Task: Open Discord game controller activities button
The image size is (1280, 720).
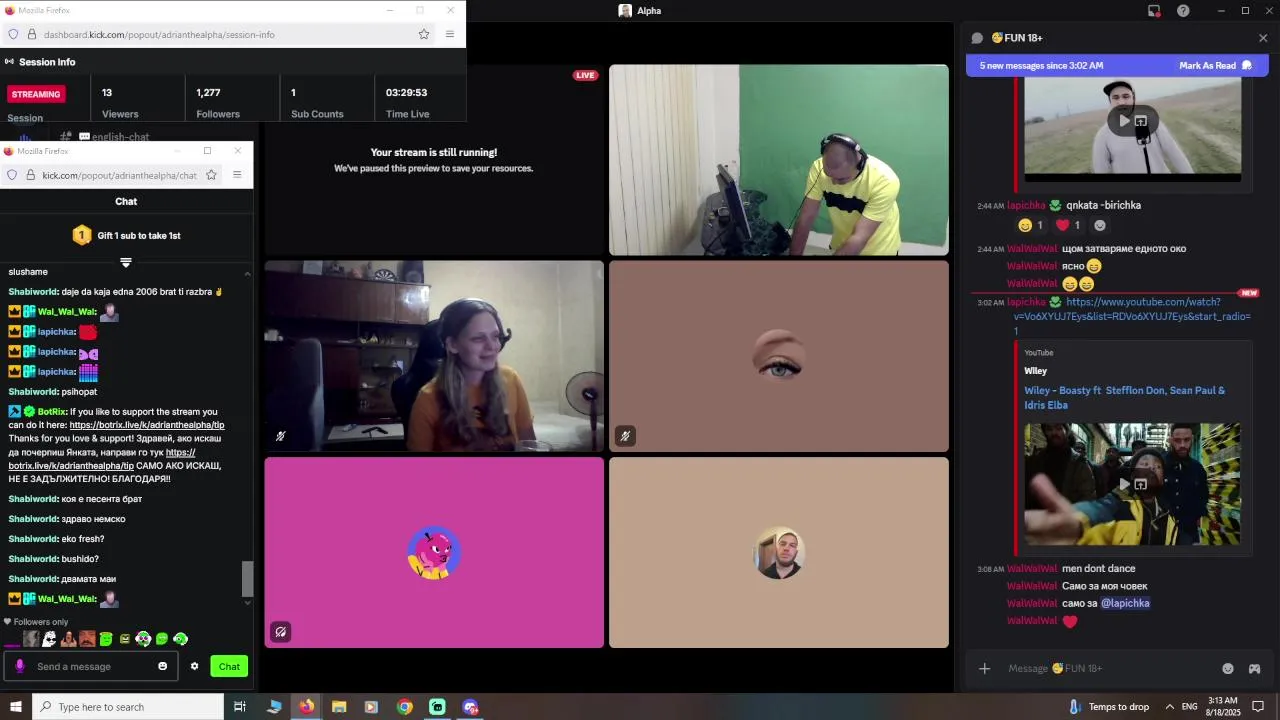Action: tap(1254, 668)
